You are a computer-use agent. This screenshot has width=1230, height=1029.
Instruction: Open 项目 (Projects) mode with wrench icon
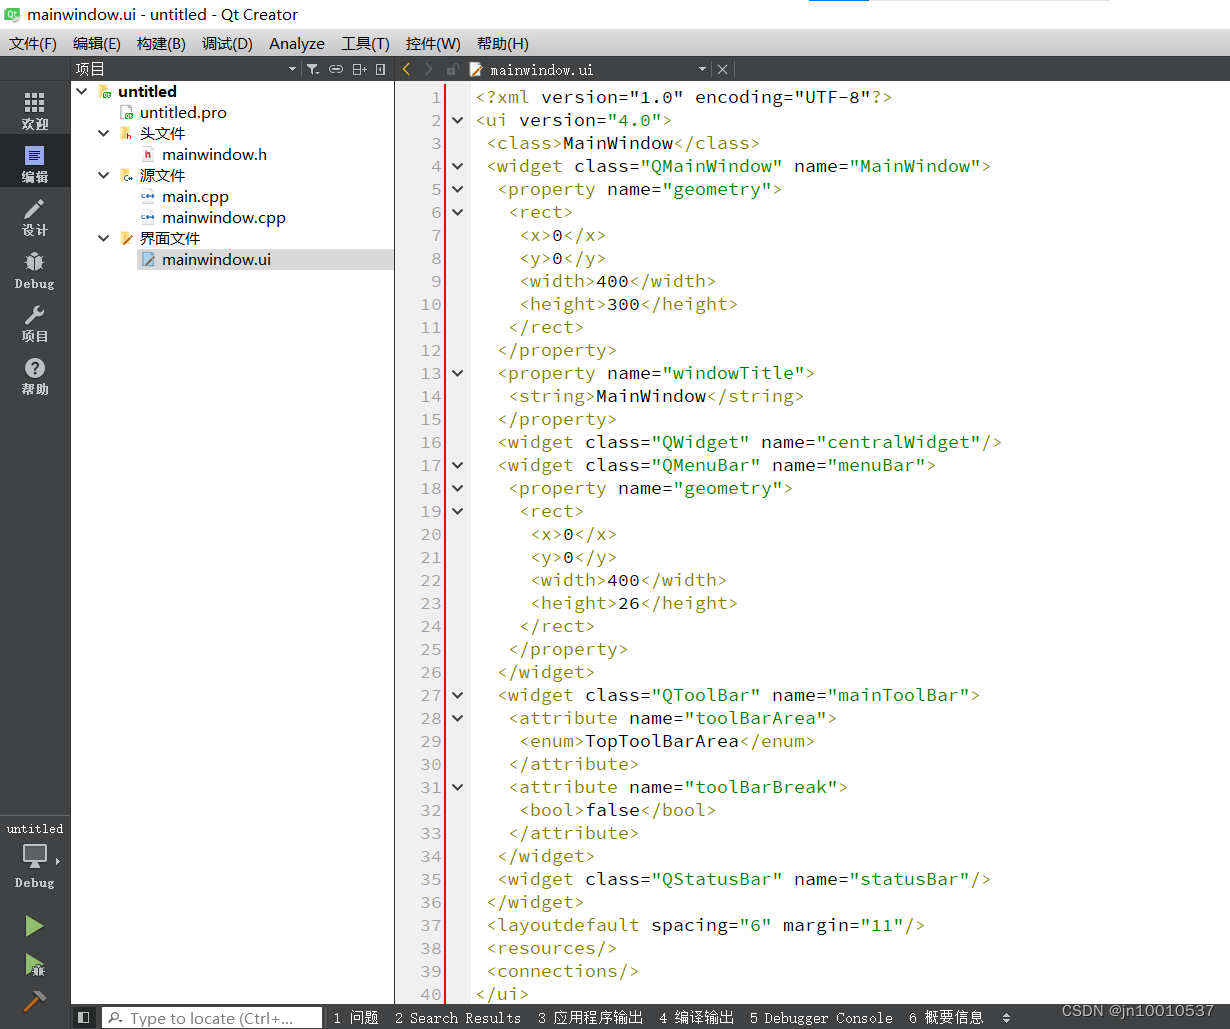[35, 323]
